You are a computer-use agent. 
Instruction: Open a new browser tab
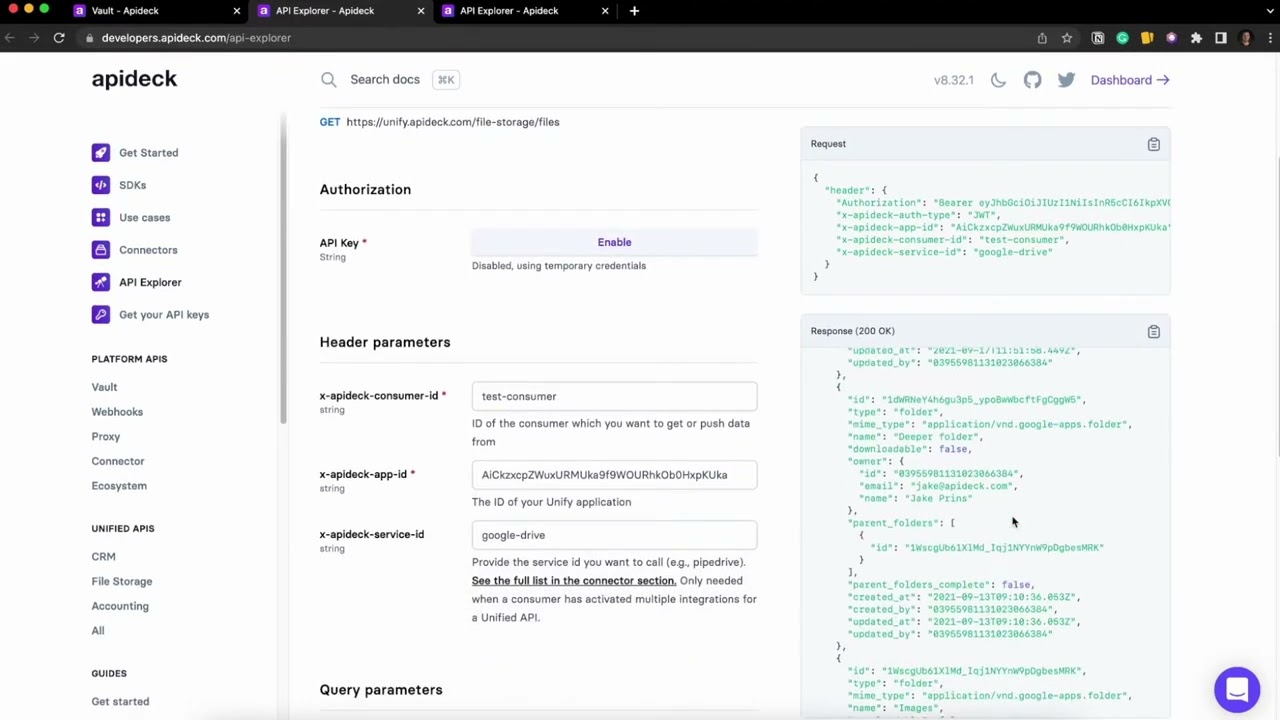[x=634, y=11]
